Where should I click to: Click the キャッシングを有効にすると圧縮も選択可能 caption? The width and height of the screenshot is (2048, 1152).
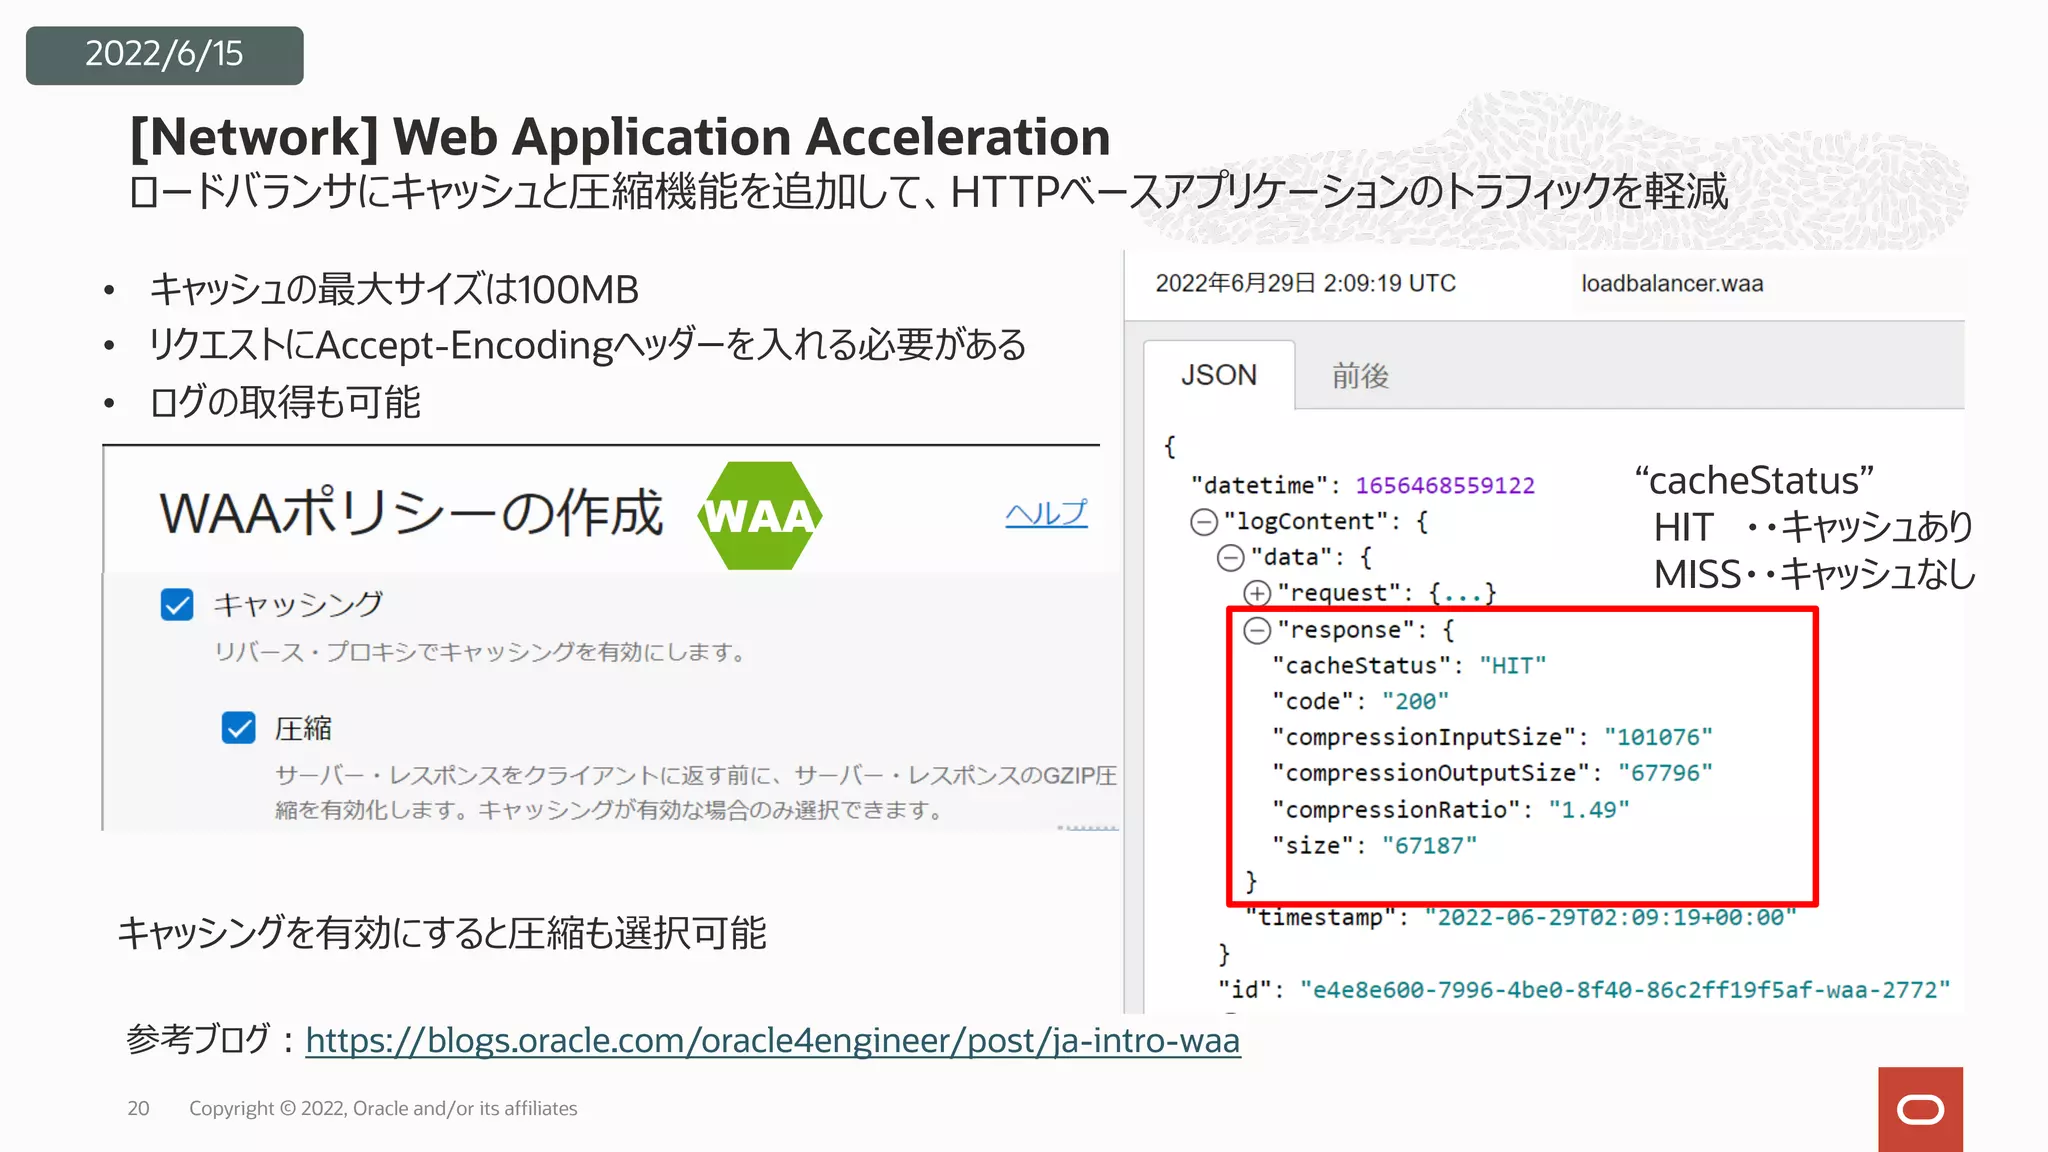coord(442,933)
